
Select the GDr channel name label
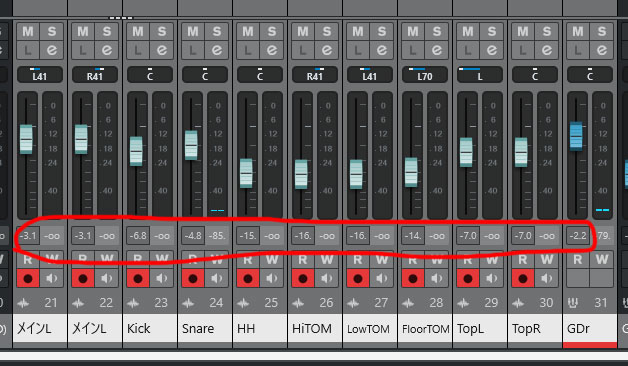(590, 328)
